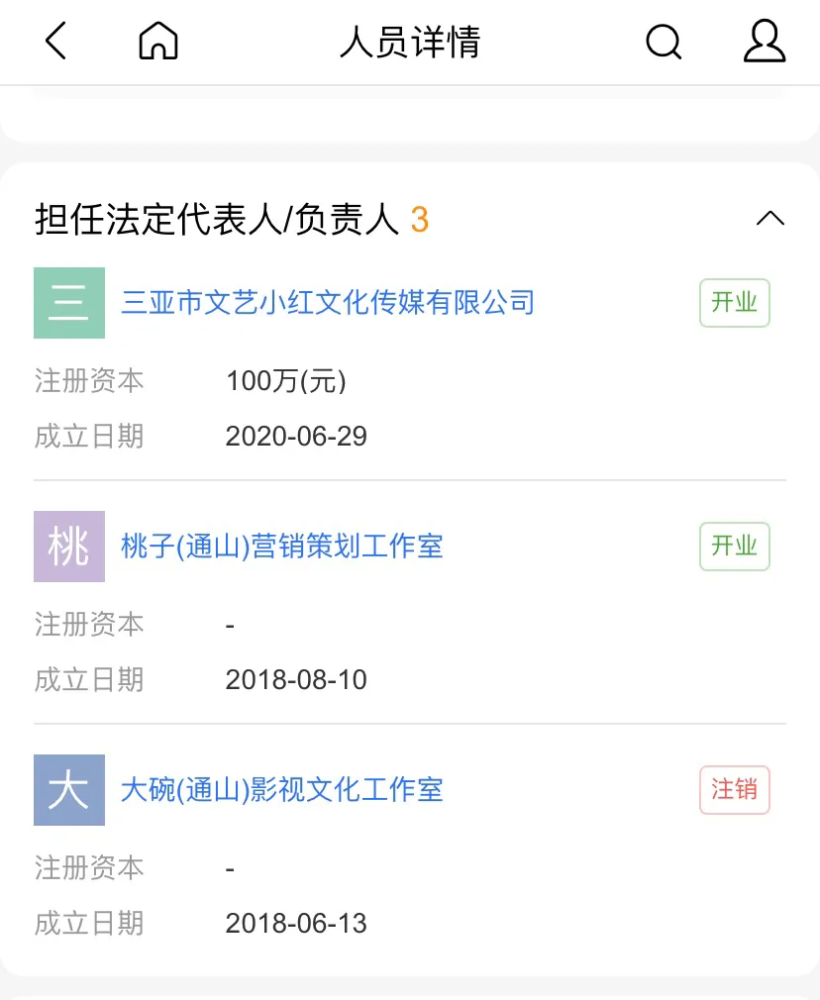This screenshot has height=1000, width=820.
Task: Click the orange count number 3
Action: pos(420,220)
